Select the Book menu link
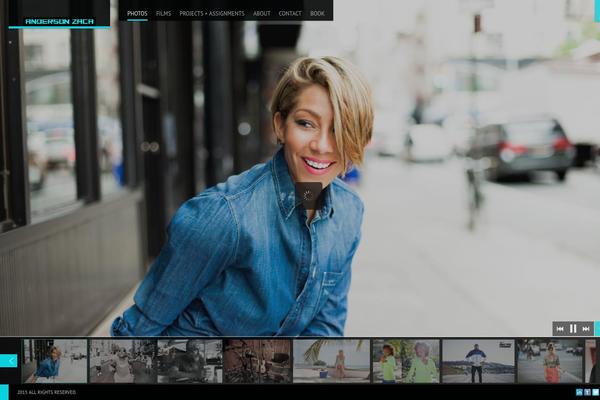 [x=317, y=13]
